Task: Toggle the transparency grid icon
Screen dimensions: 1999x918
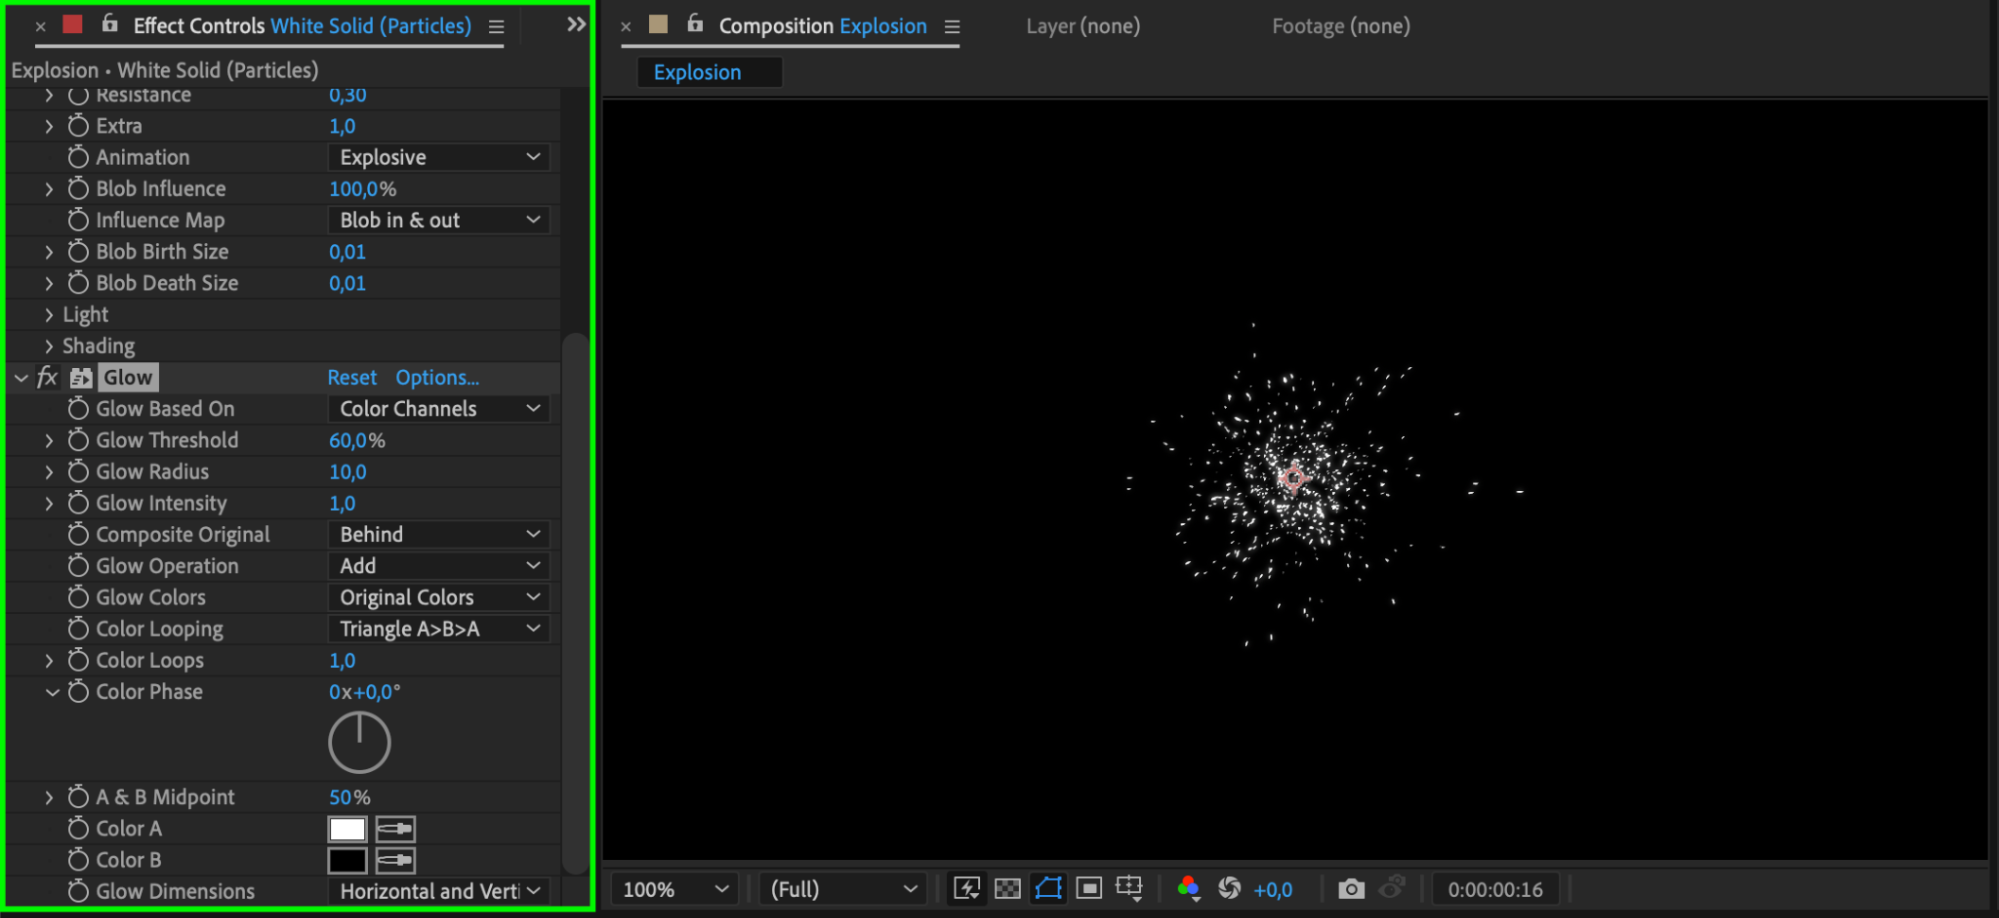Action: pyautogui.click(x=1008, y=889)
